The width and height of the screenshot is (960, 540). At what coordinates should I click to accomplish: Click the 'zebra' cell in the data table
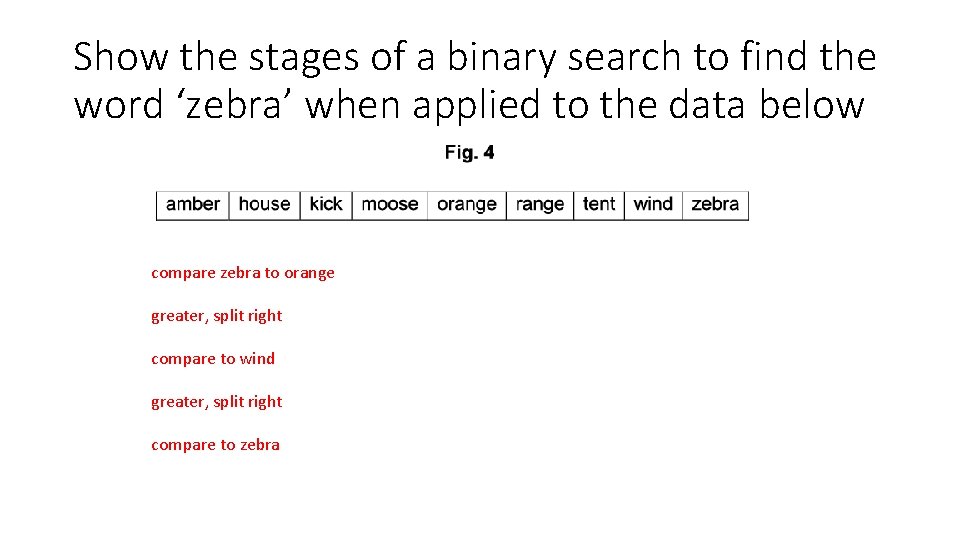[x=715, y=204]
